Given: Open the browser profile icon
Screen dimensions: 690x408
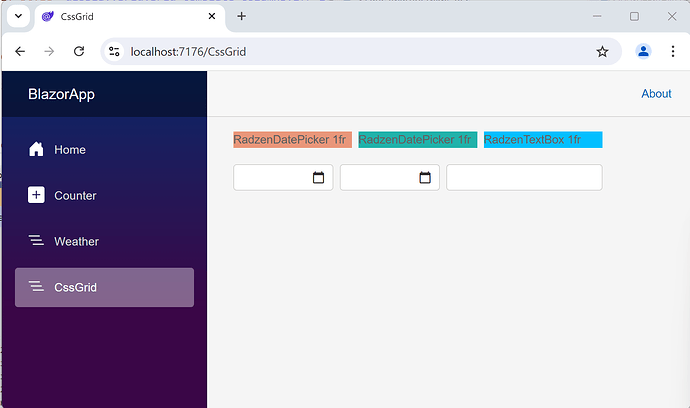Looking at the screenshot, I should pyautogui.click(x=643, y=52).
